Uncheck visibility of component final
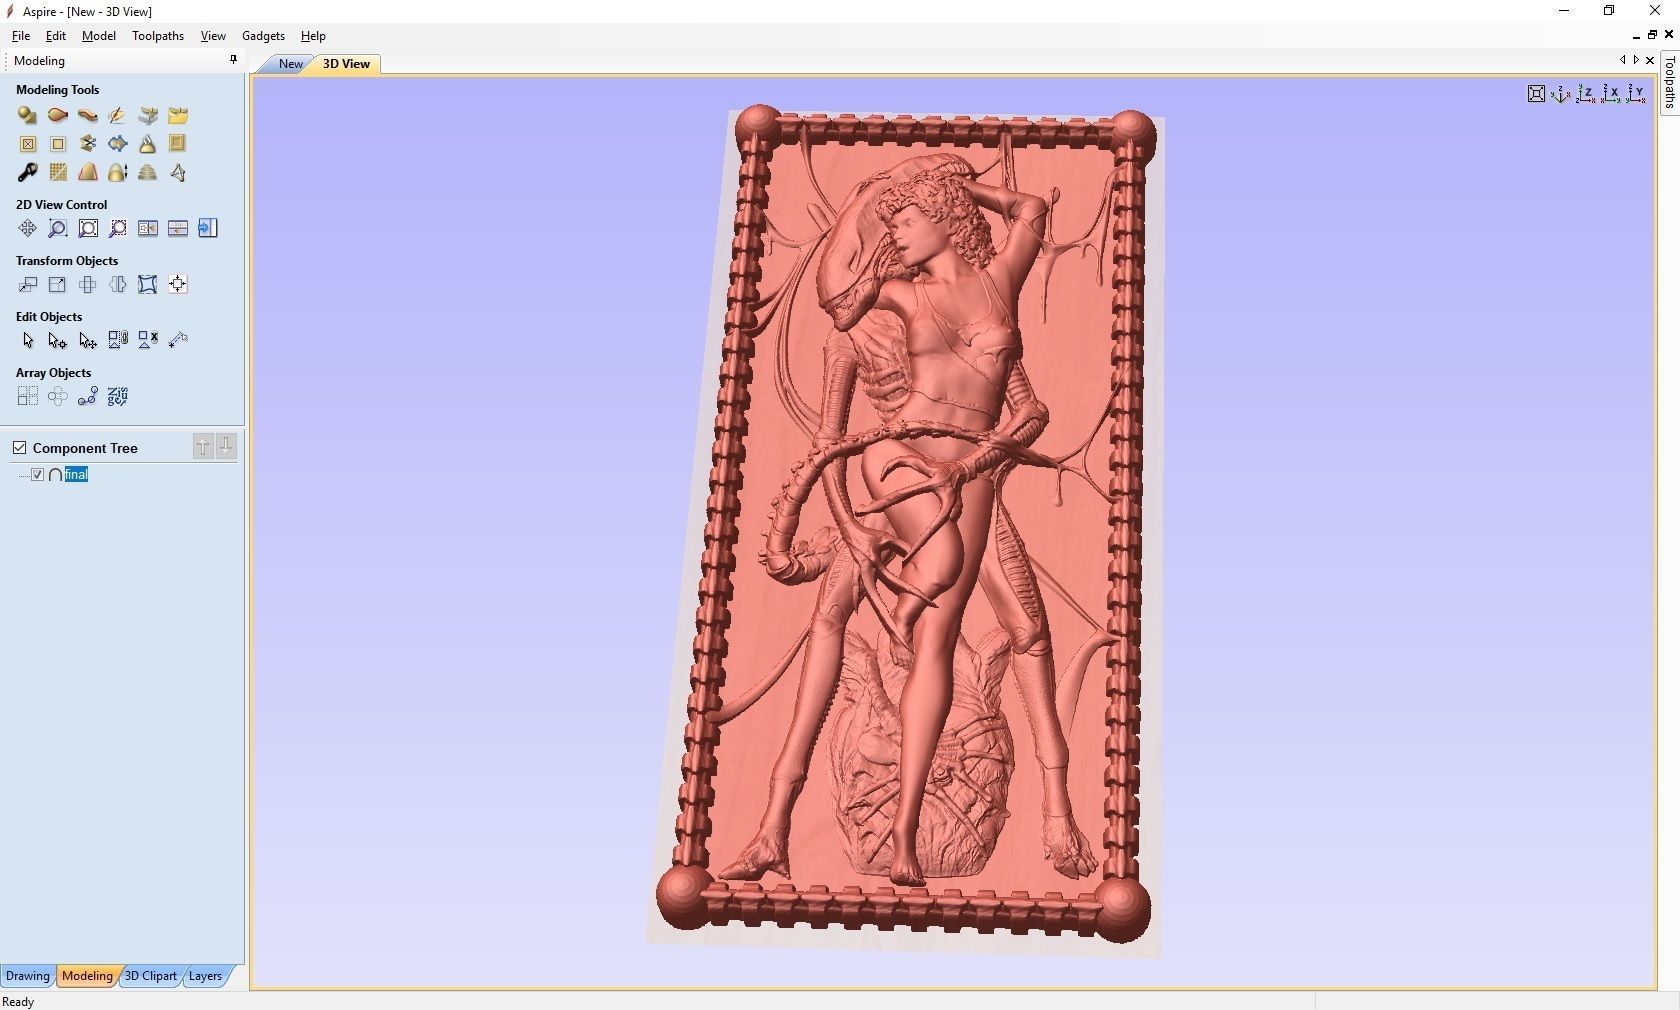 click(38, 474)
